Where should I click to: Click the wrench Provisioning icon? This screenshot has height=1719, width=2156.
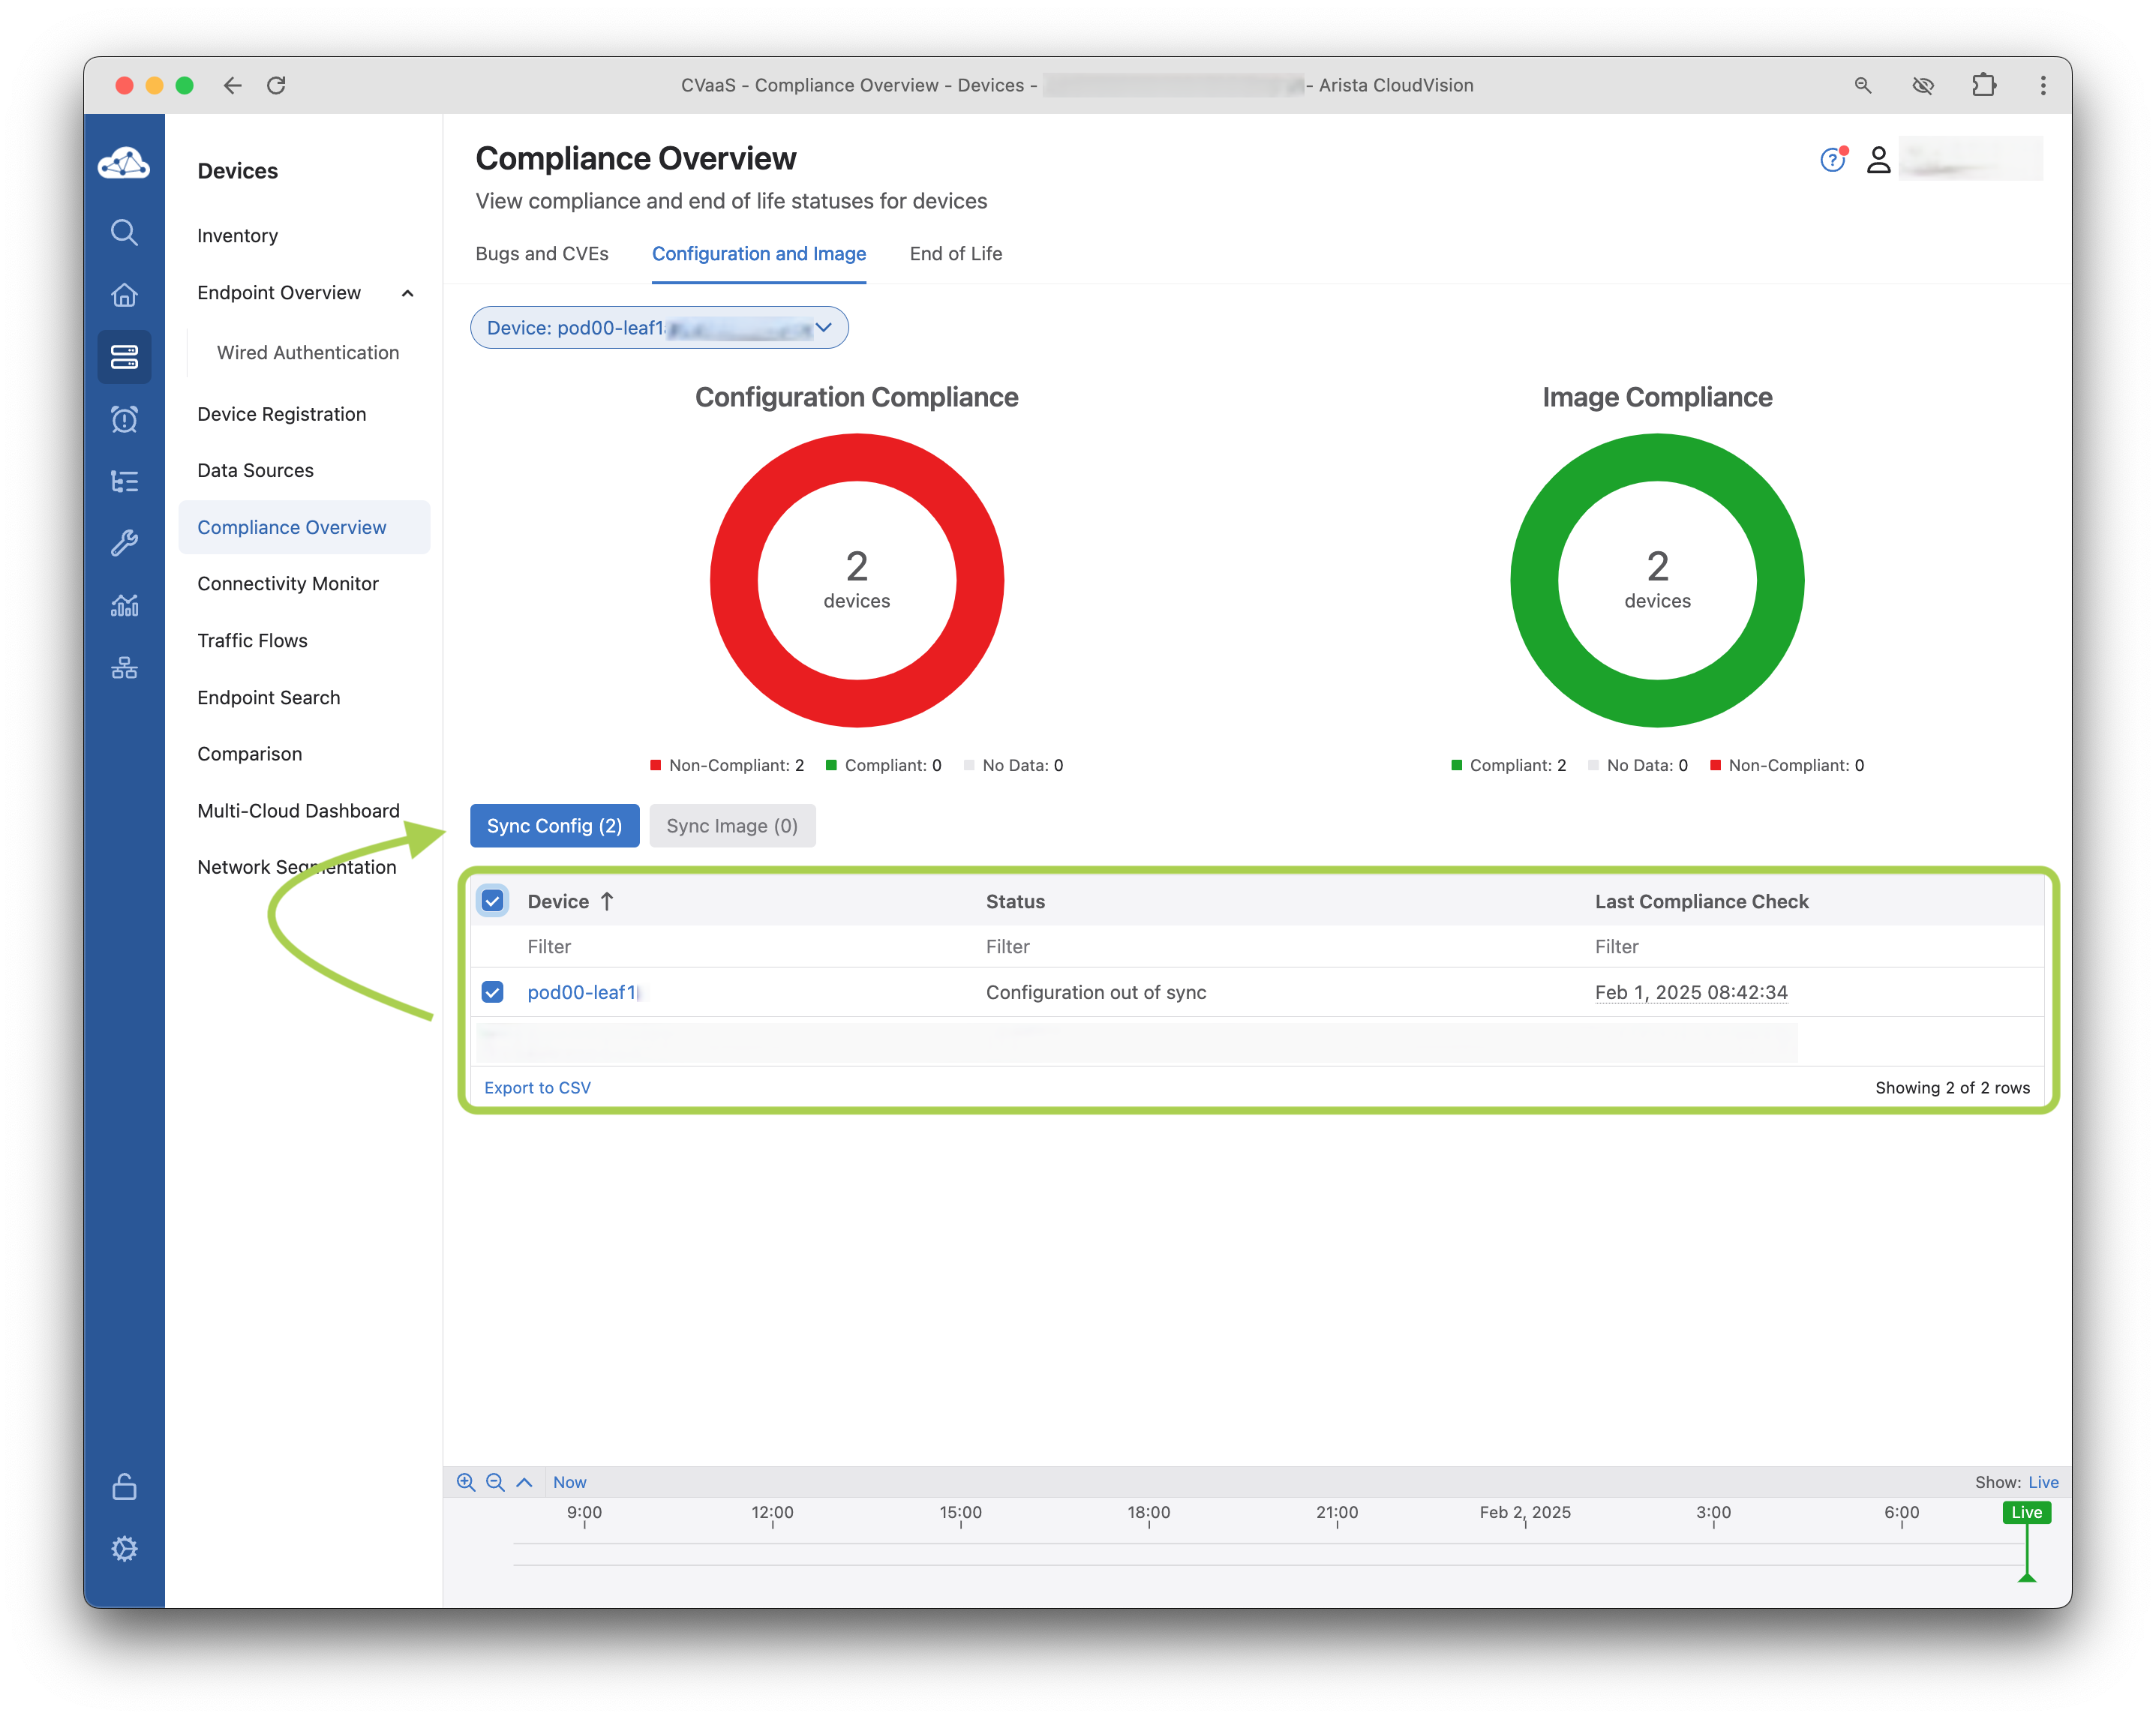click(x=124, y=543)
